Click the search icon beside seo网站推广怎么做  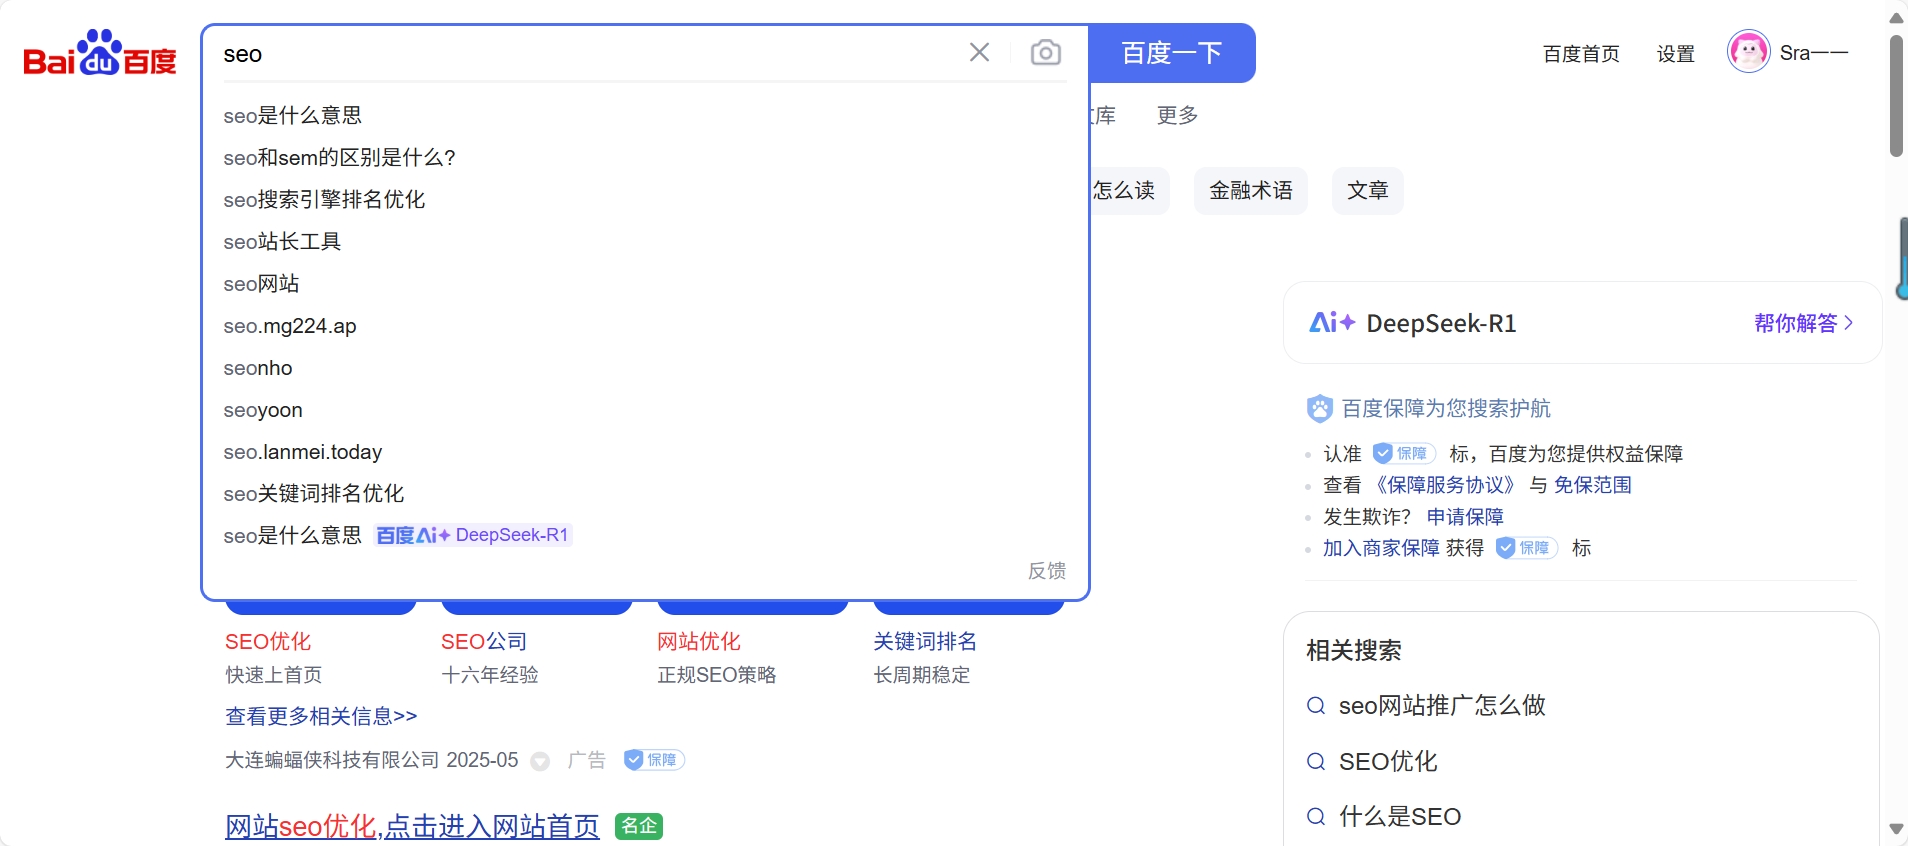point(1316,706)
